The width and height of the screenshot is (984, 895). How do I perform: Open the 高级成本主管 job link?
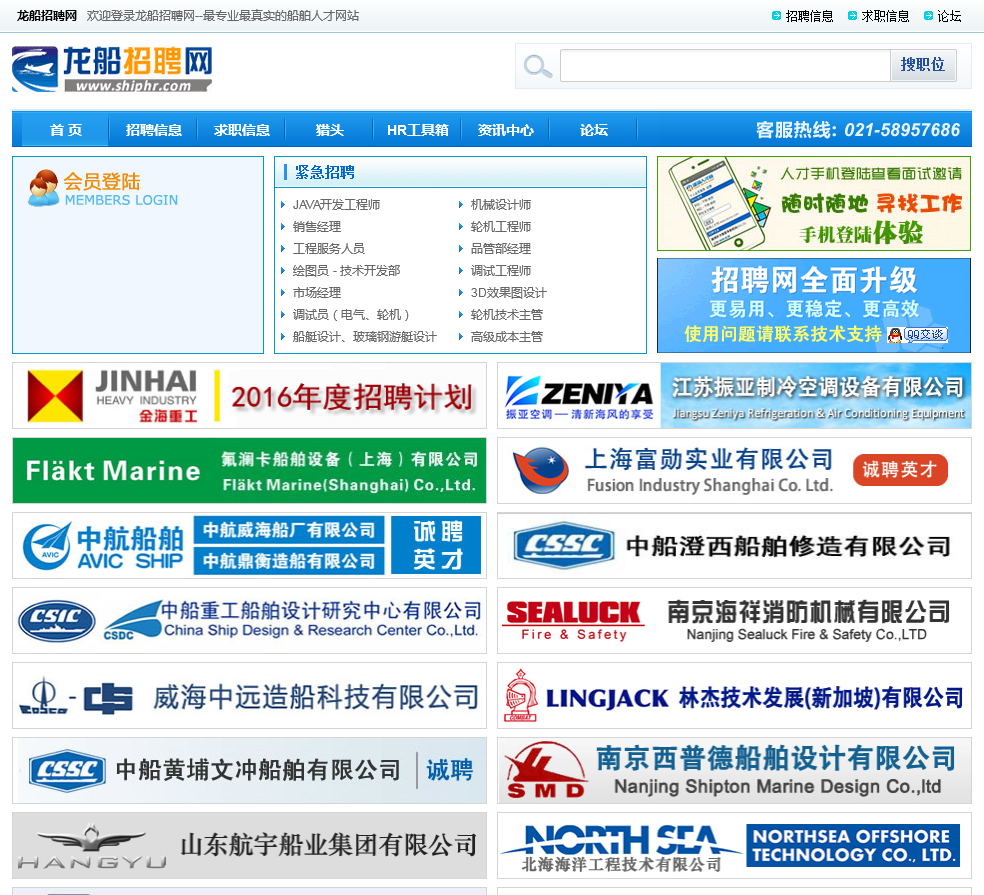coord(507,336)
